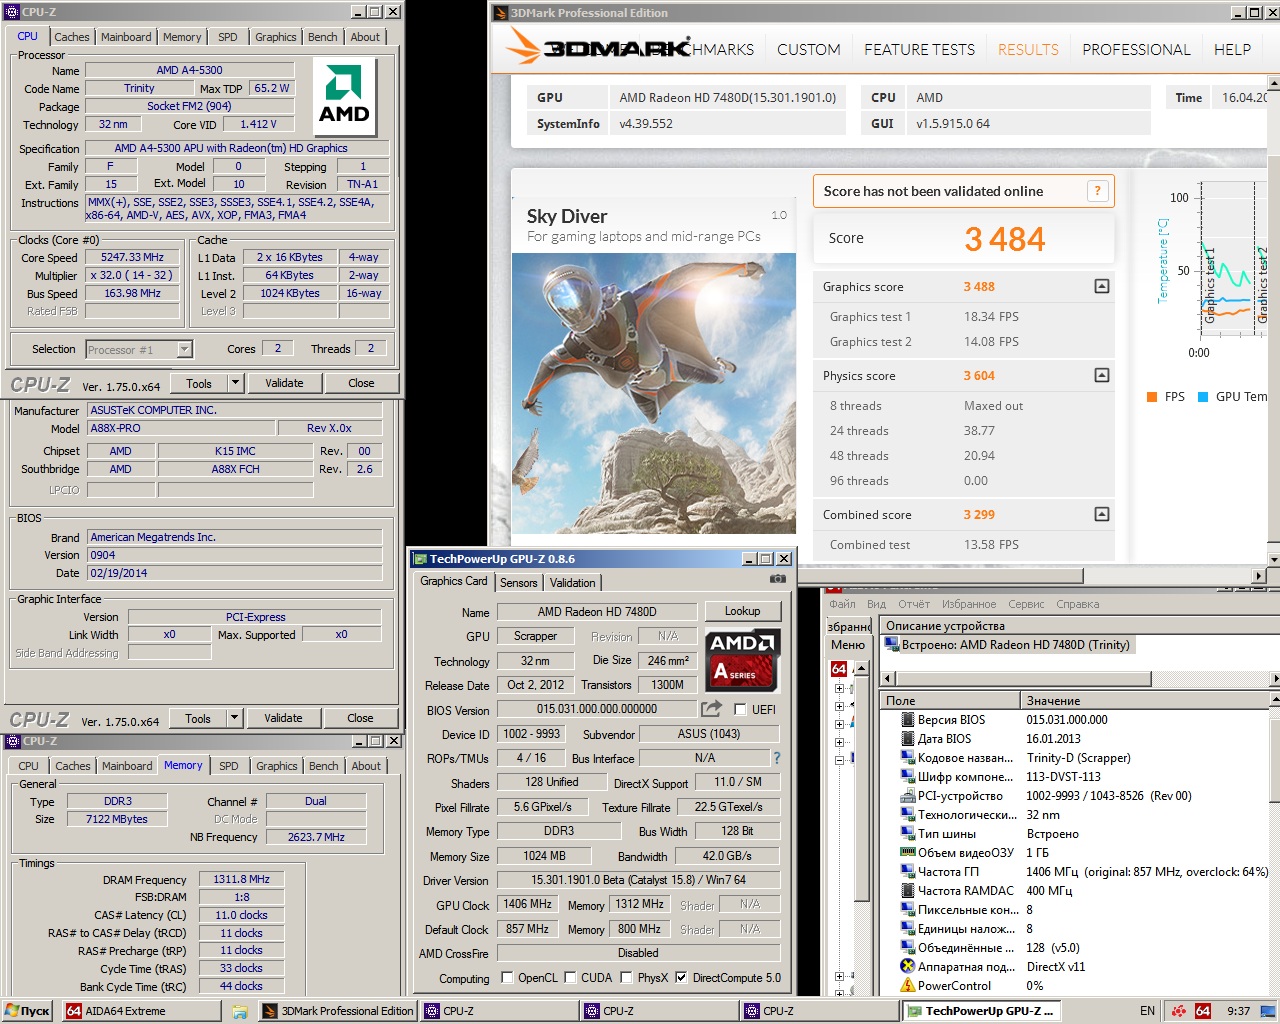Click Close in the Mainboard CPU-Z window
The width and height of the screenshot is (1280, 1024).
pos(360,718)
